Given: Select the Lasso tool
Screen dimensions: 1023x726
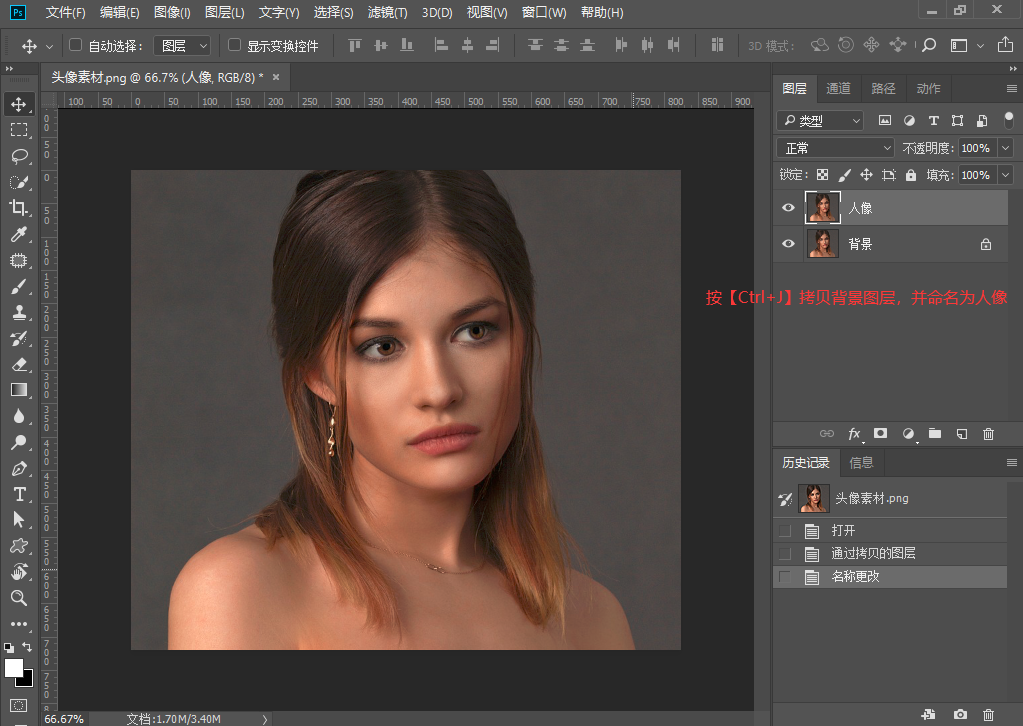Looking at the screenshot, I should [19, 156].
